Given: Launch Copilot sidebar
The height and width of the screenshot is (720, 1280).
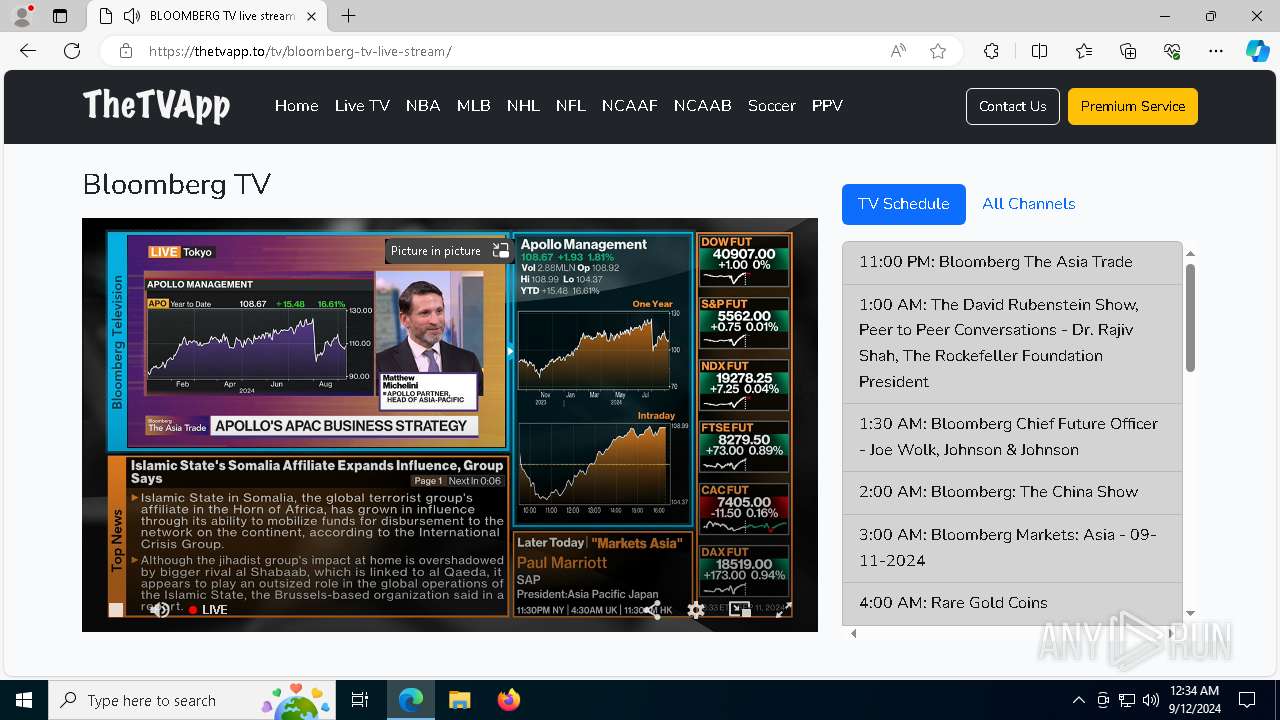Looking at the screenshot, I should (x=1257, y=51).
